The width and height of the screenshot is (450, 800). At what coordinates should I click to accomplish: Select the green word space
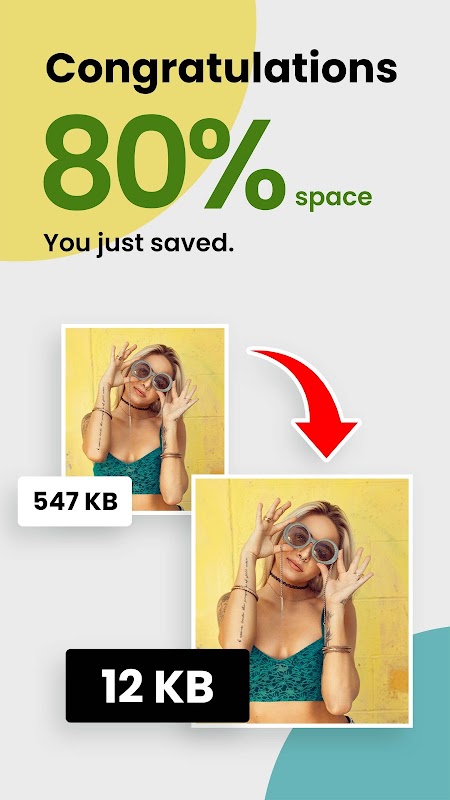334,198
